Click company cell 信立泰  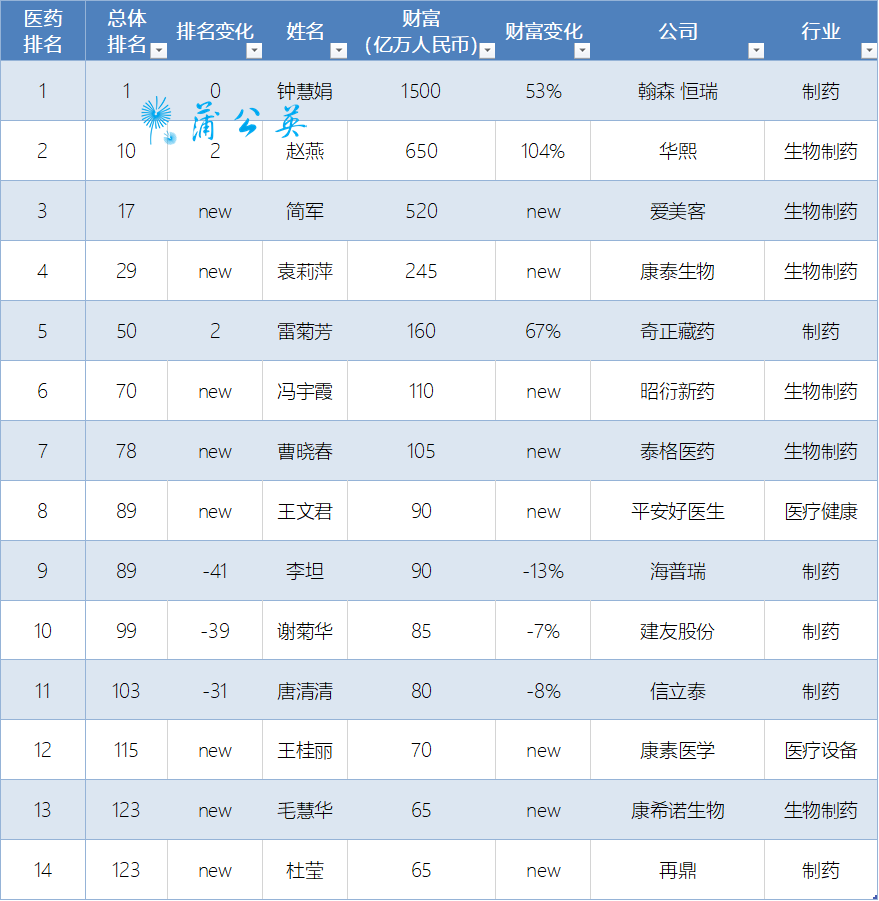pyautogui.click(x=677, y=691)
